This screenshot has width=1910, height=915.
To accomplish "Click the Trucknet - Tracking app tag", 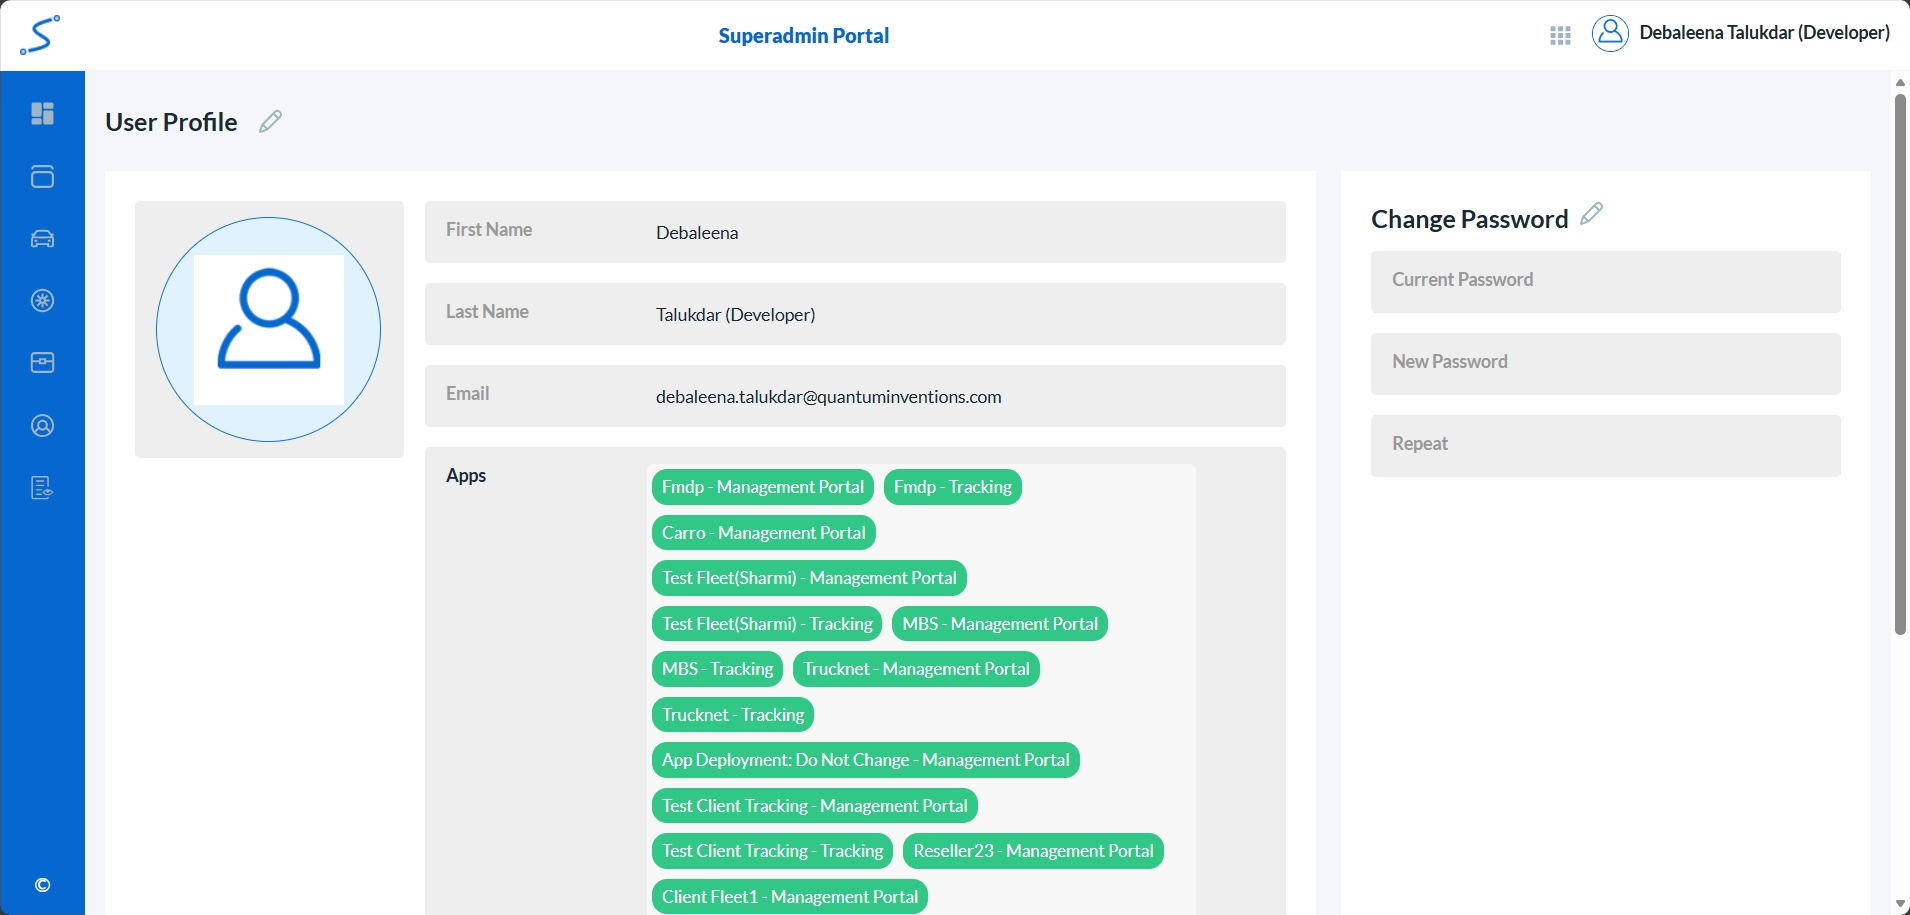I will coord(732,715).
